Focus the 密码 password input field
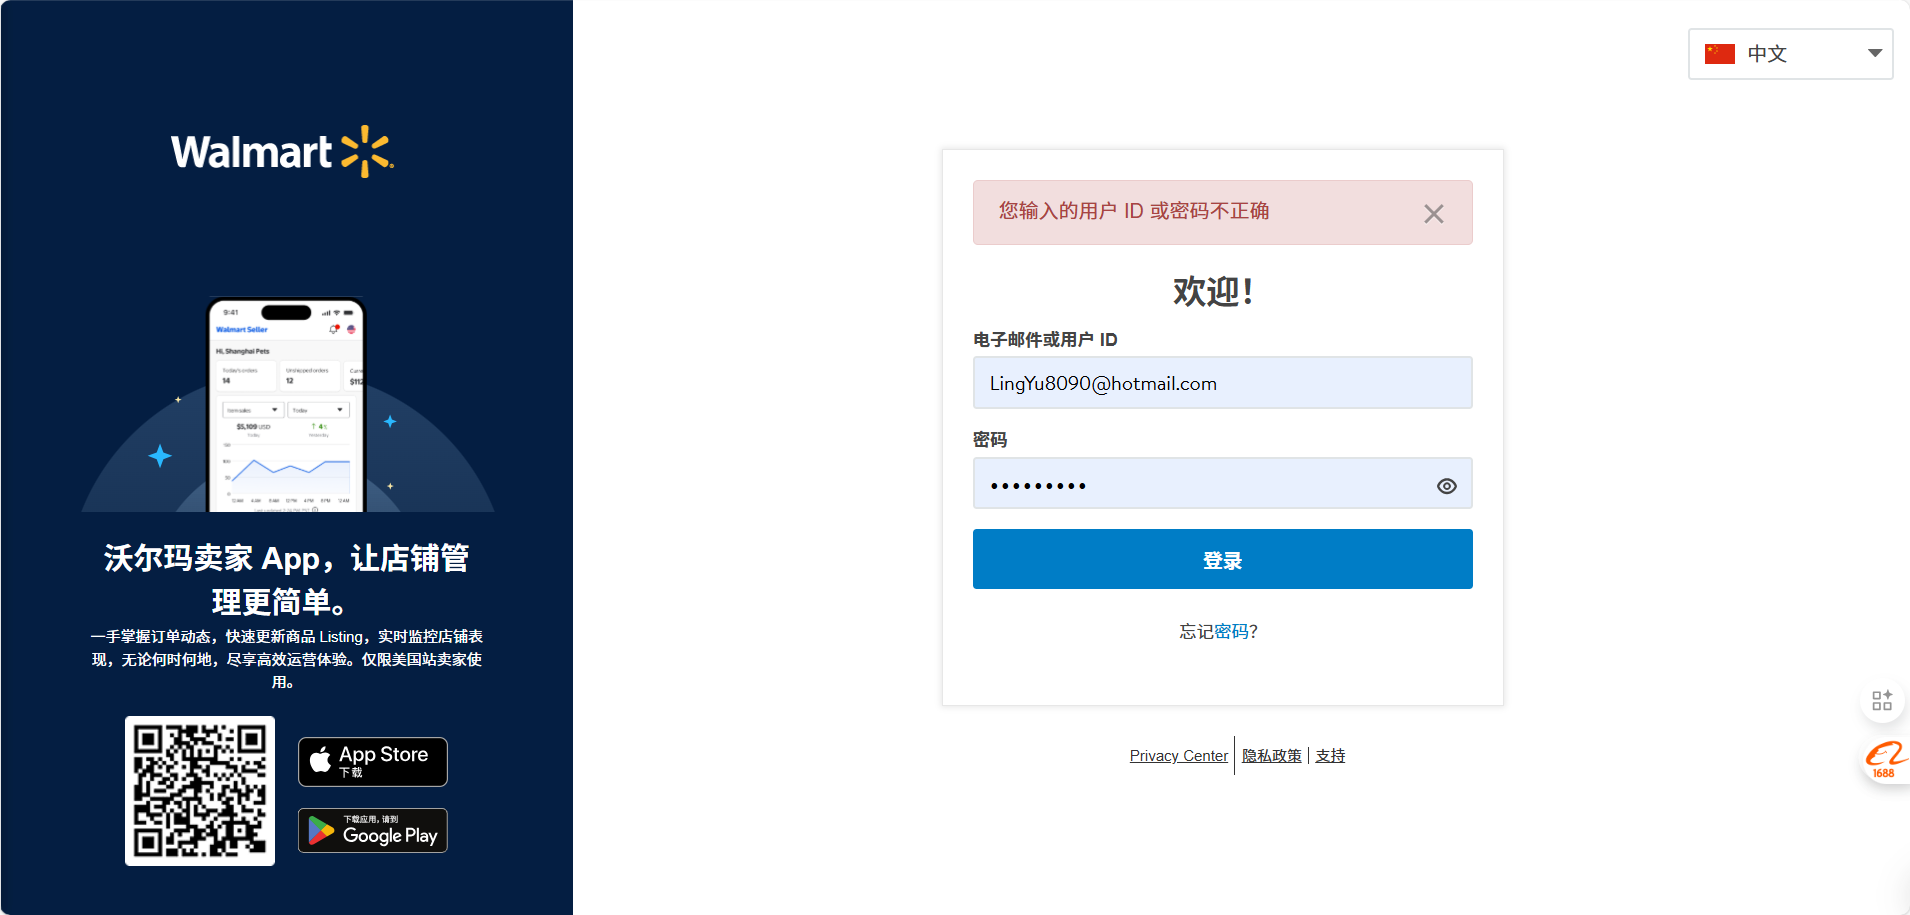The image size is (1910, 915). (1200, 484)
